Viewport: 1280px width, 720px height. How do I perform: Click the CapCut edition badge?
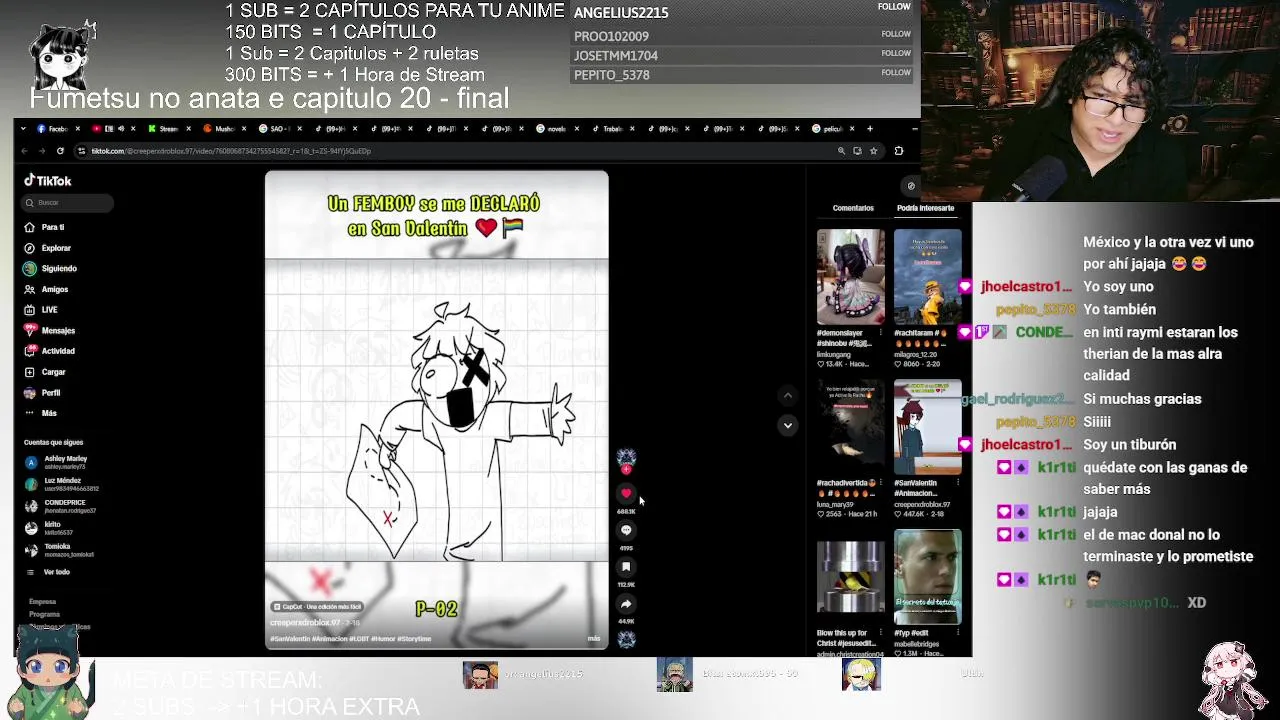pyautogui.click(x=317, y=607)
